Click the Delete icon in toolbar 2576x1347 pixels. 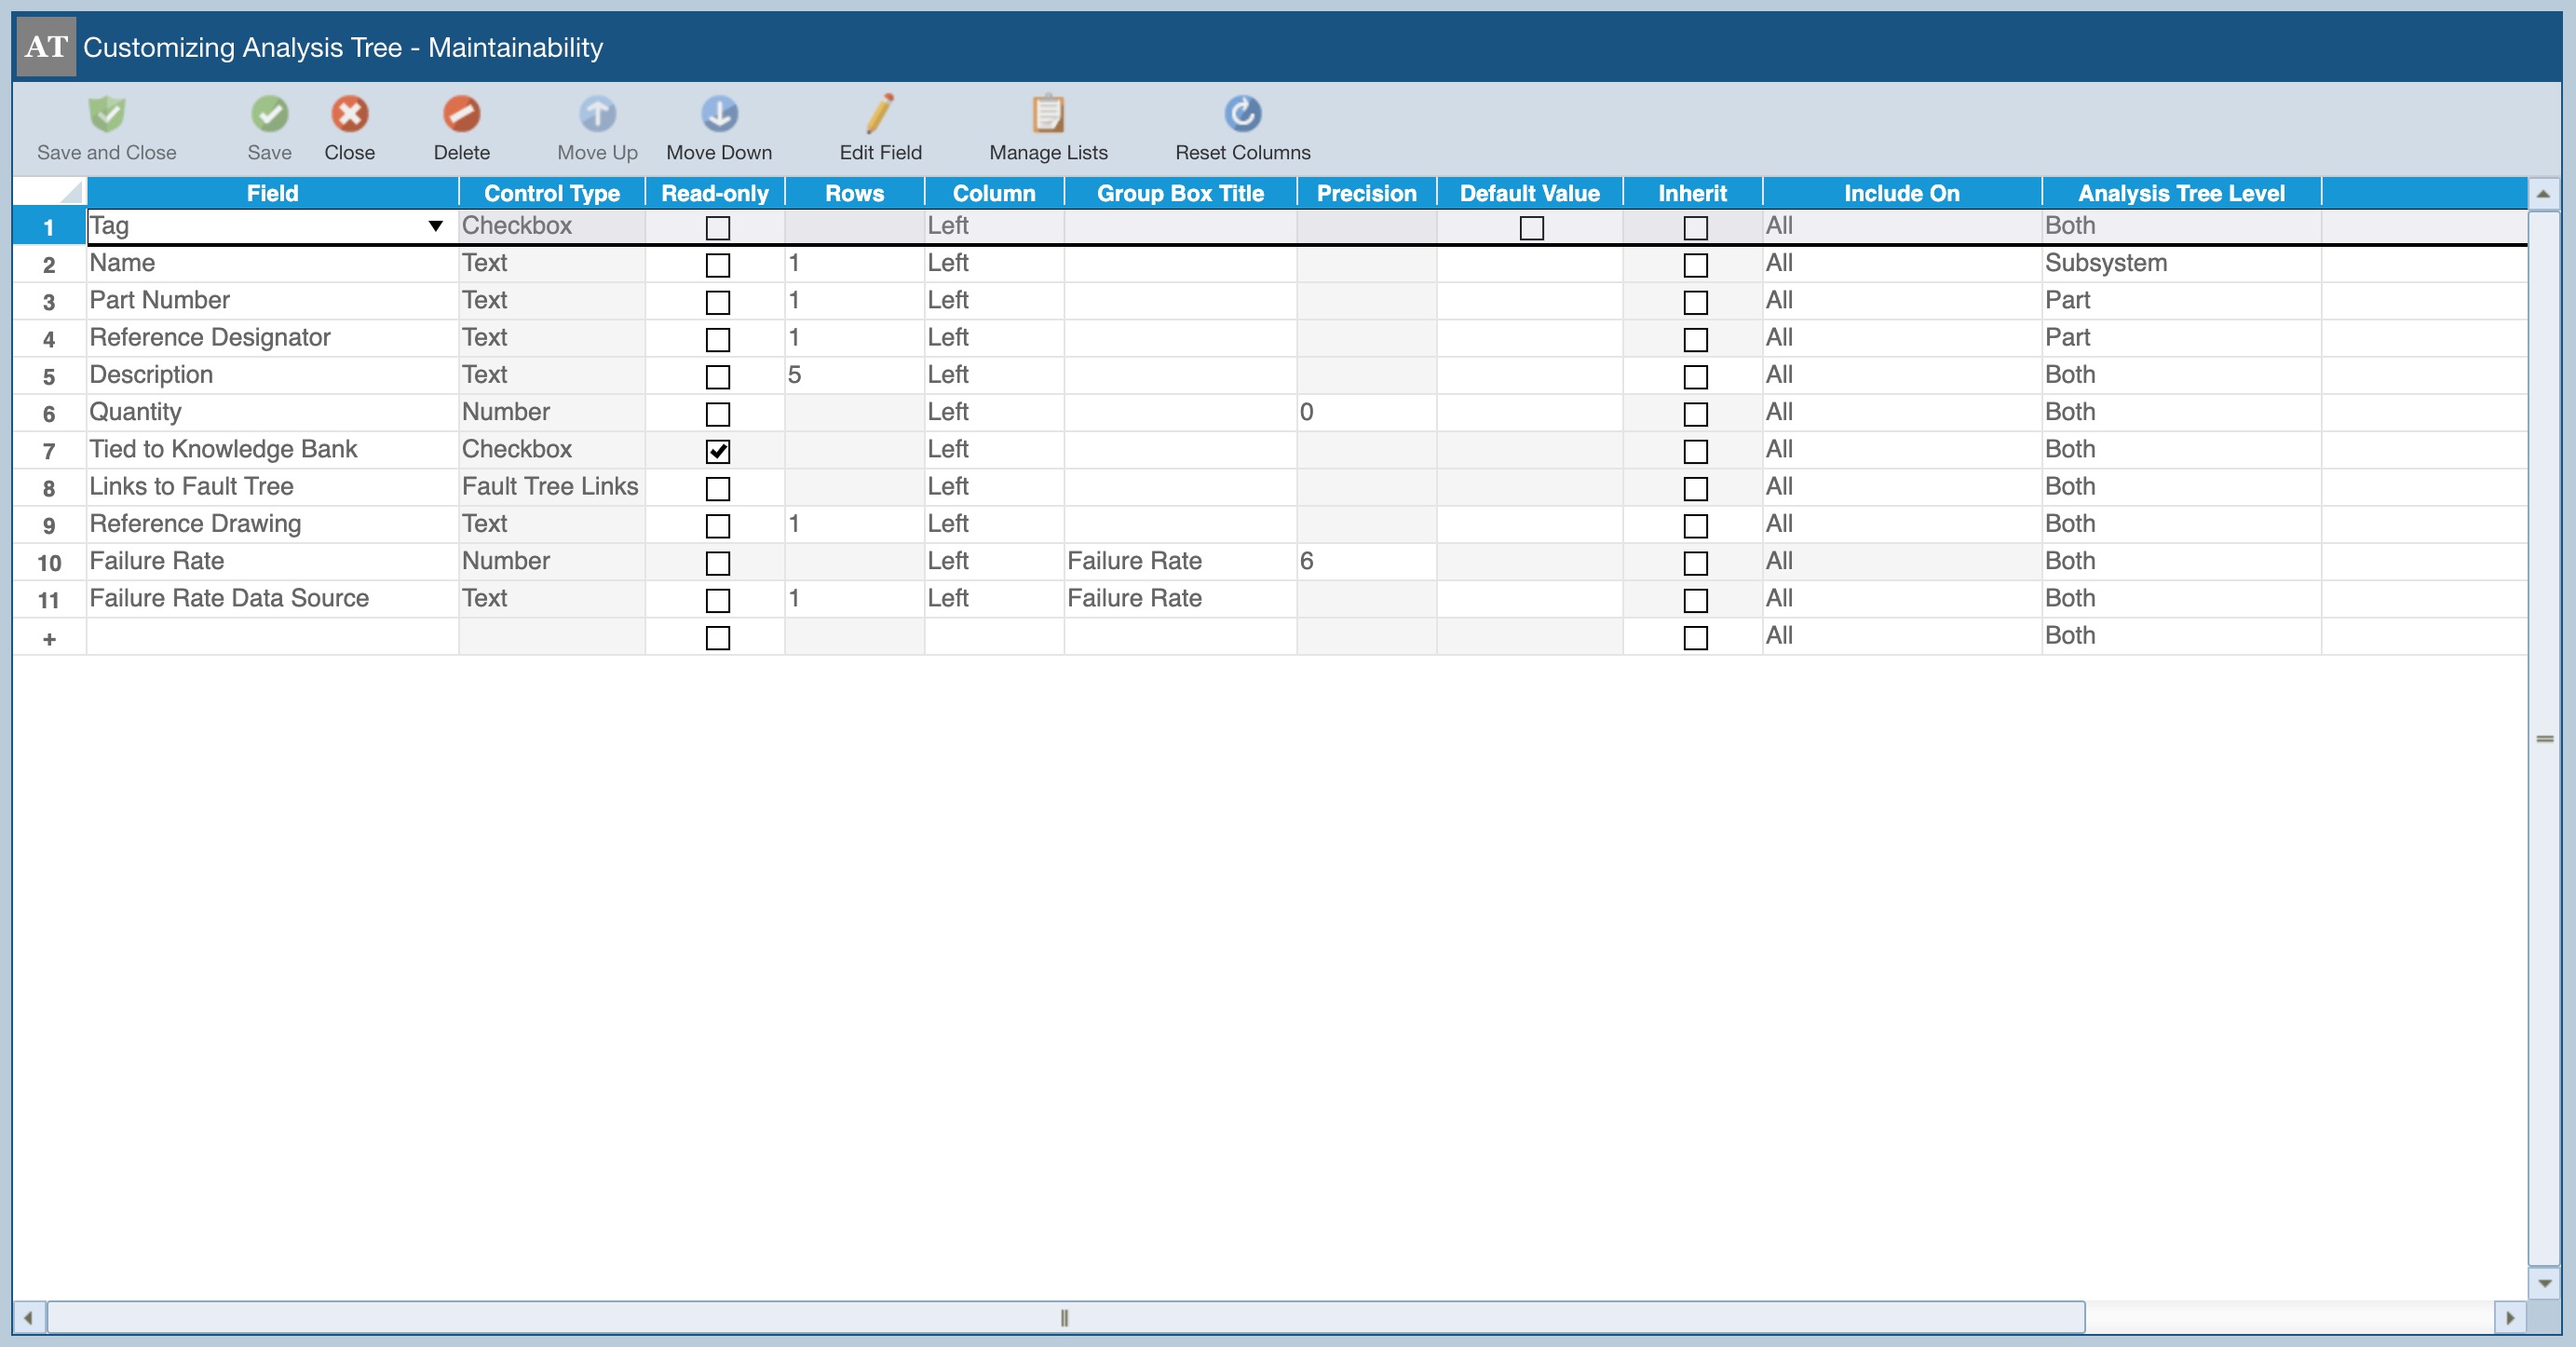pos(461,114)
